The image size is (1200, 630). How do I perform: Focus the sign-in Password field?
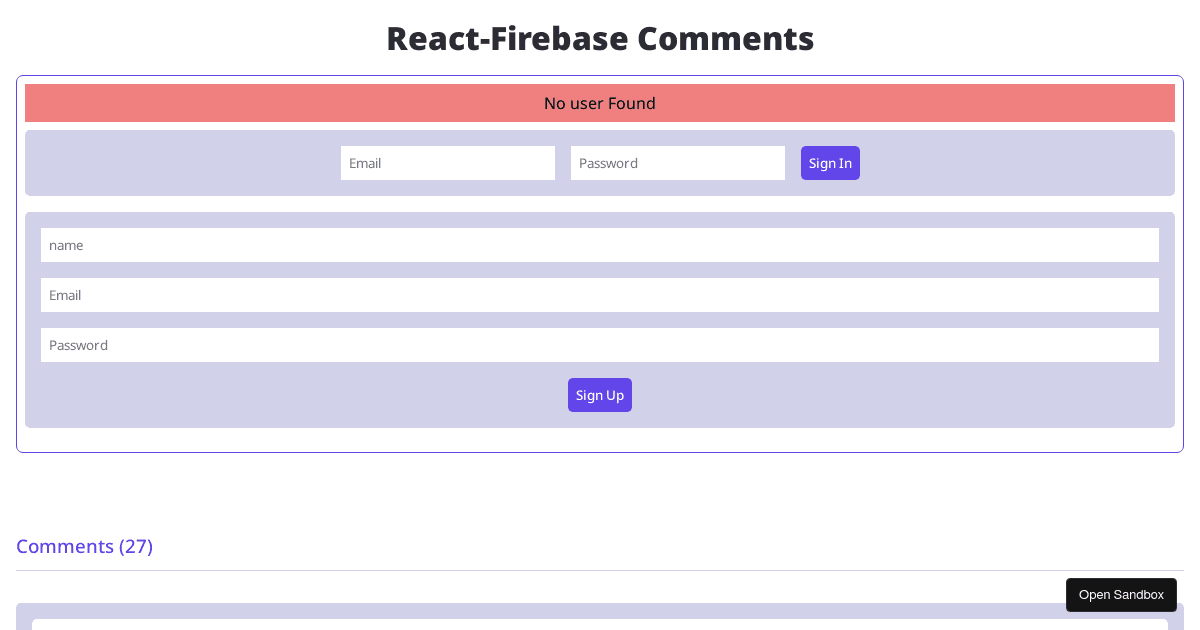(678, 163)
